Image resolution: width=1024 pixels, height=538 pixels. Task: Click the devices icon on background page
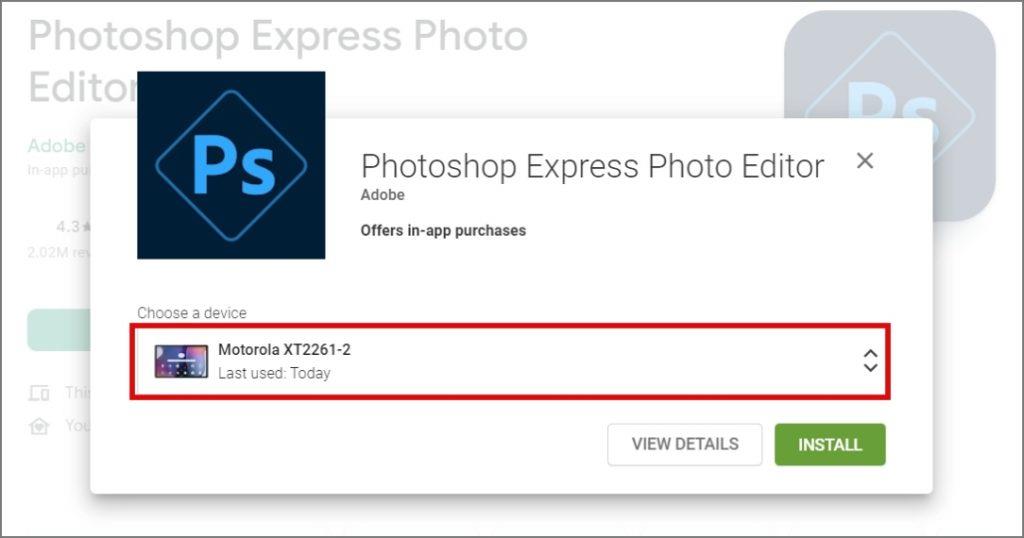click(x=39, y=393)
